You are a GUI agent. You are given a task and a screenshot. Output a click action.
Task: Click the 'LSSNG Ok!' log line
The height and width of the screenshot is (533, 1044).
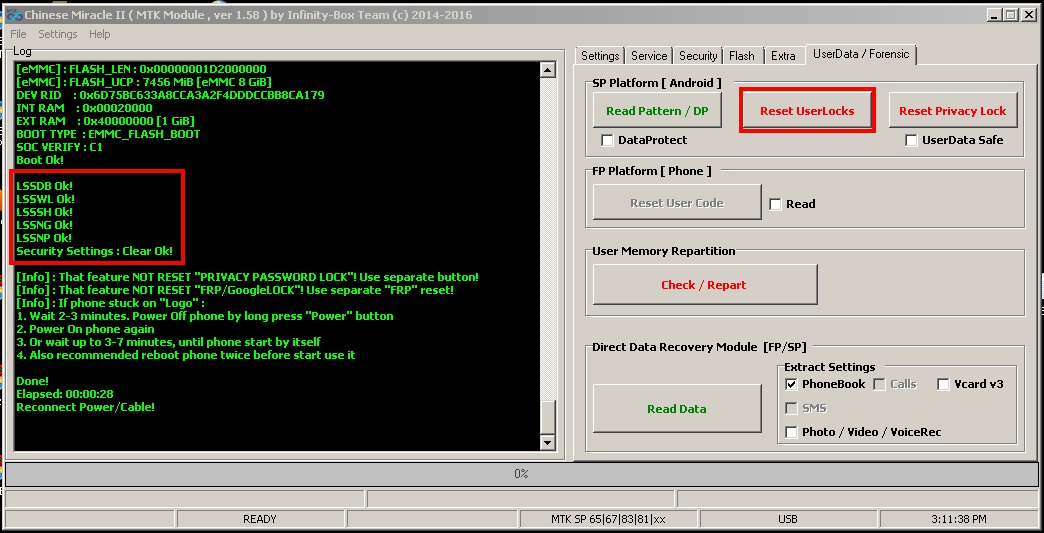45,225
